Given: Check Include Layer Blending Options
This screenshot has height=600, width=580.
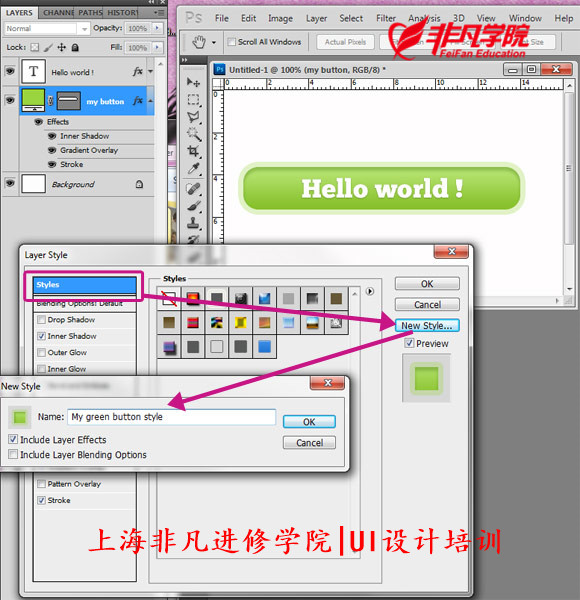Looking at the screenshot, I should coord(13,454).
